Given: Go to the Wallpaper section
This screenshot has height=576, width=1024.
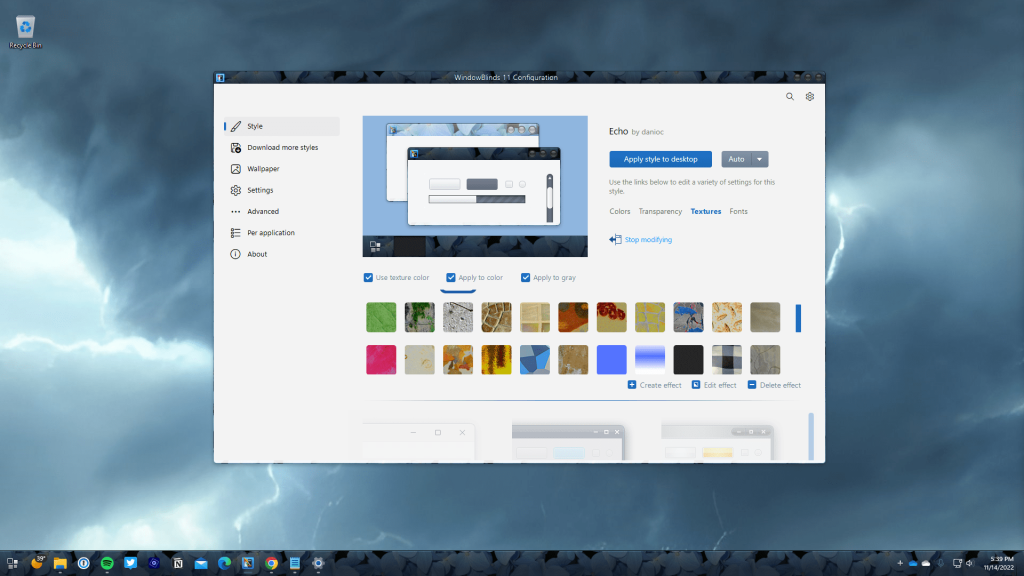Looking at the screenshot, I should tap(263, 169).
